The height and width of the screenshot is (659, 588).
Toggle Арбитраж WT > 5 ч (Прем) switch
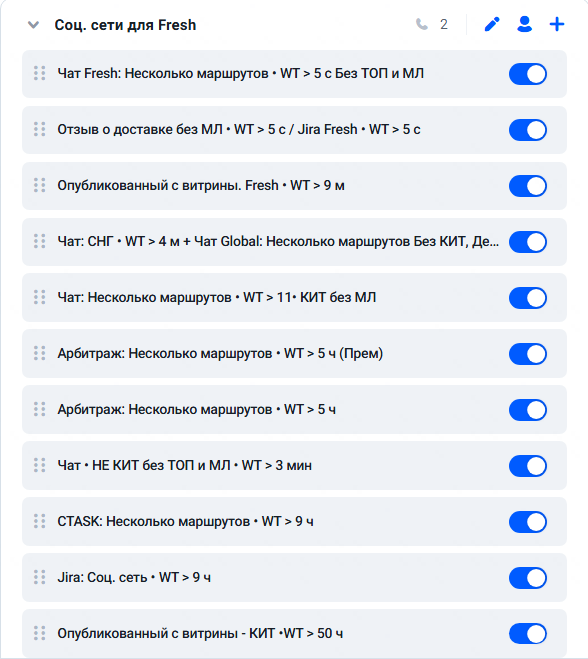pos(528,354)
